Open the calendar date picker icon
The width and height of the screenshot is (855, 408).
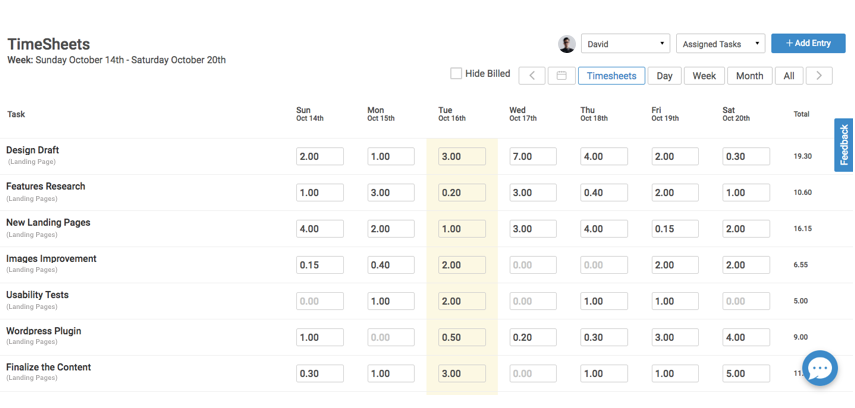tap(561, 76)
